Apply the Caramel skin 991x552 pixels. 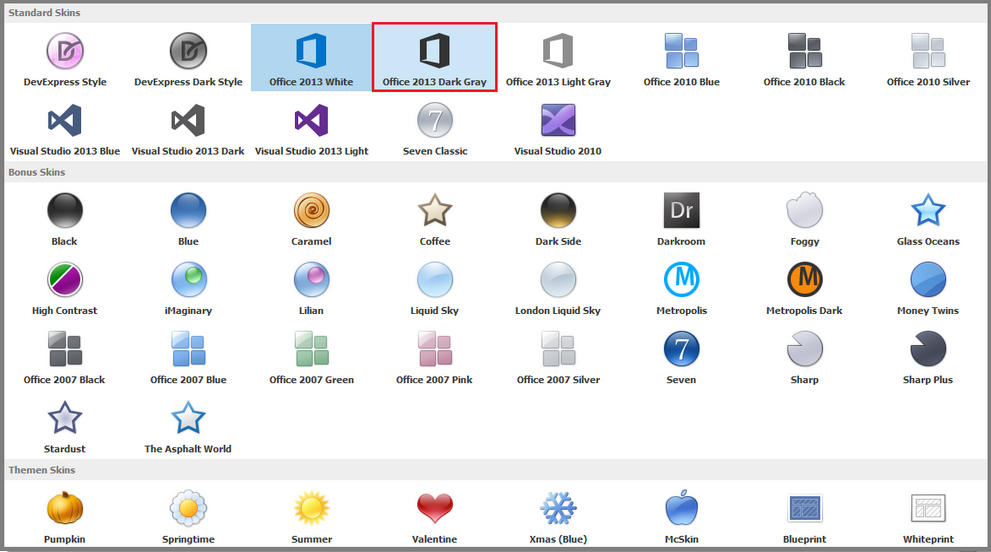coord(312,218)
